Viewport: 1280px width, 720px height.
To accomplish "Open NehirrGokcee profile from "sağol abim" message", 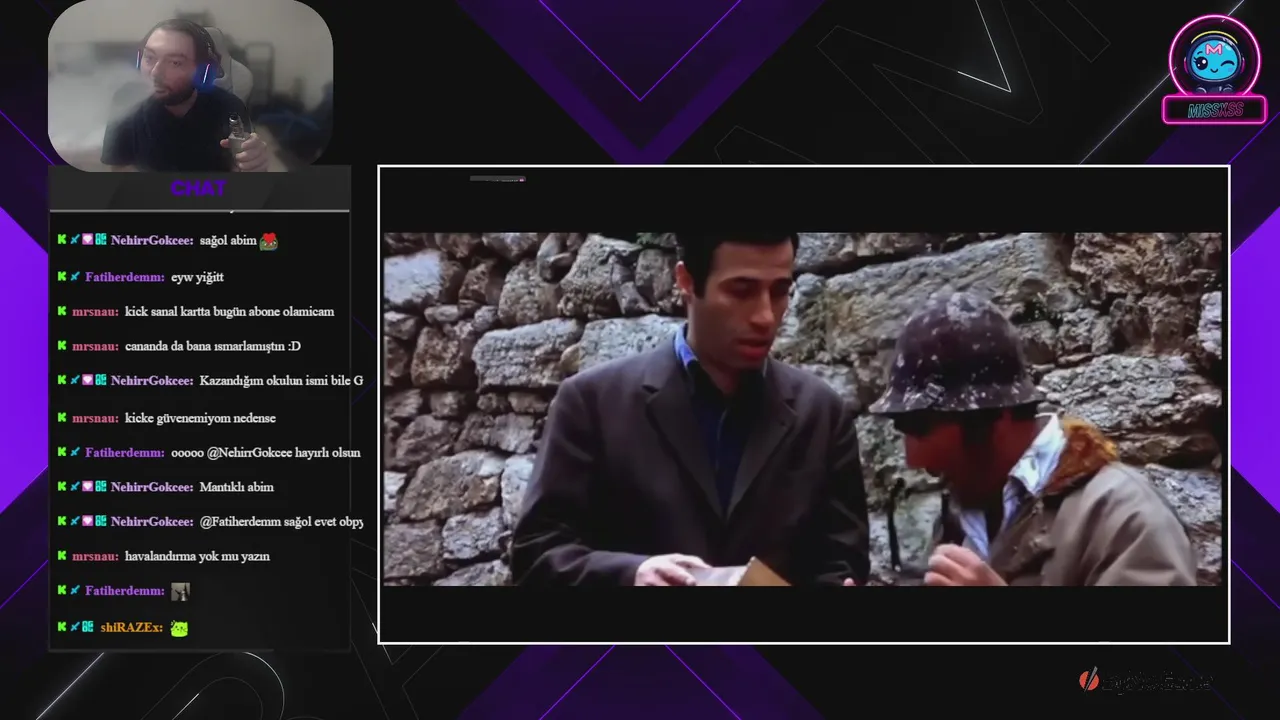I will coord(153,241).
